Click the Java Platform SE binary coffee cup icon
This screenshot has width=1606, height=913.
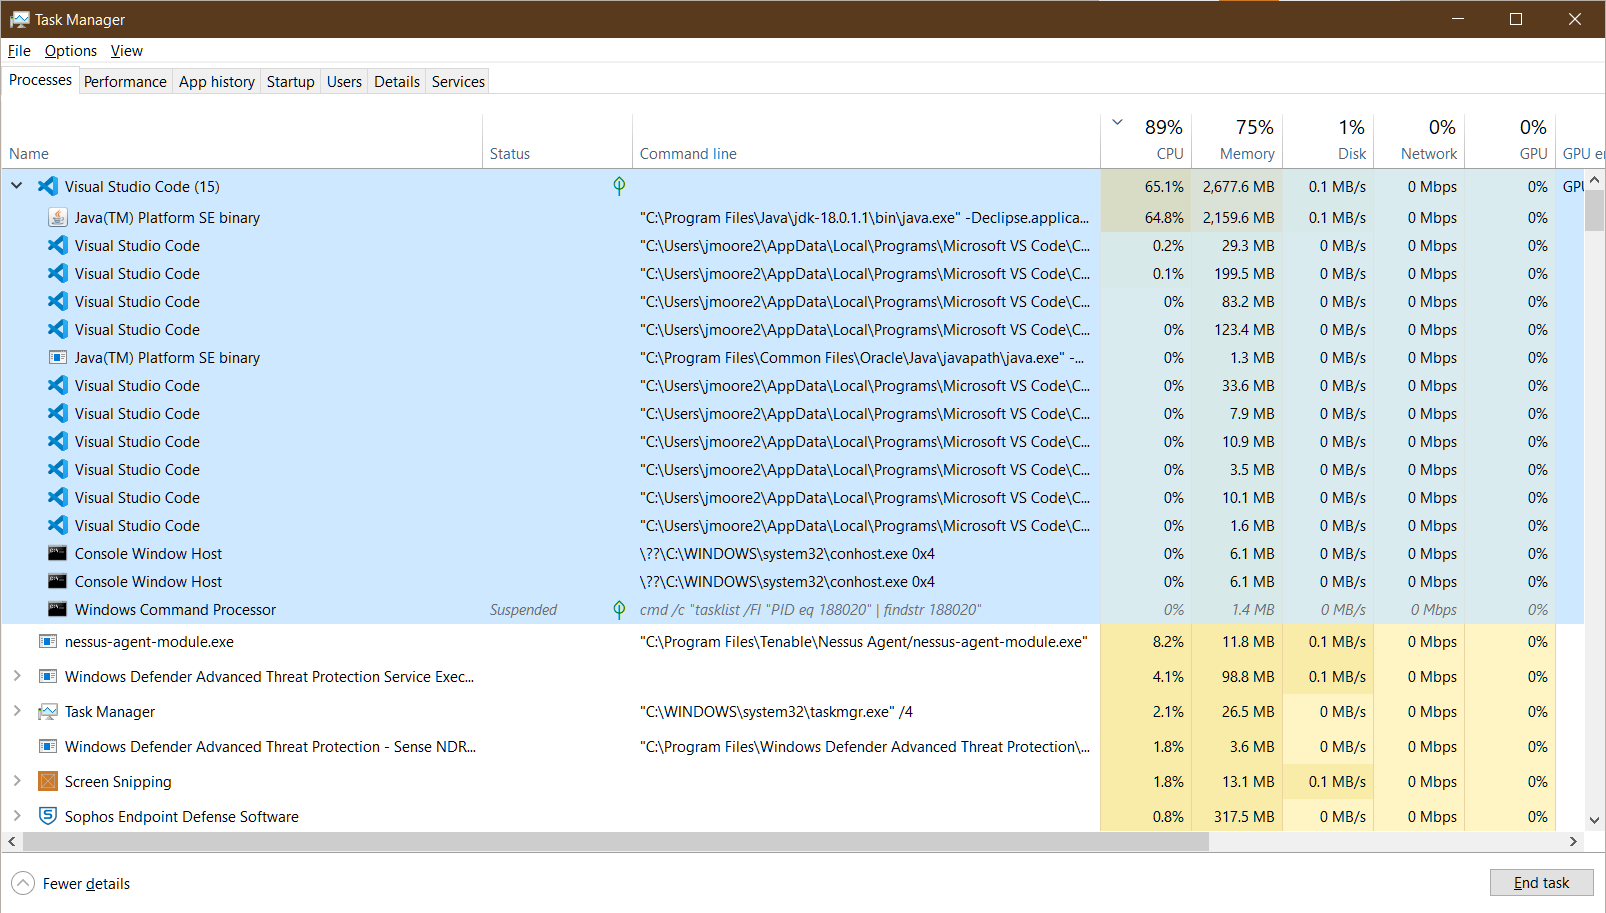57,217
